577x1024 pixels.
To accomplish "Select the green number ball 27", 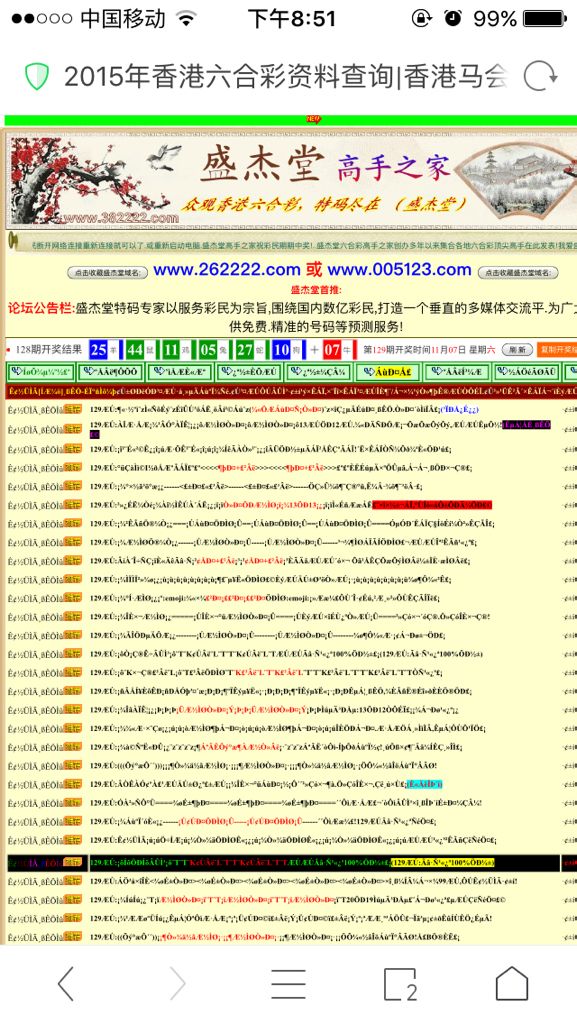I will (x=244, y=350).
